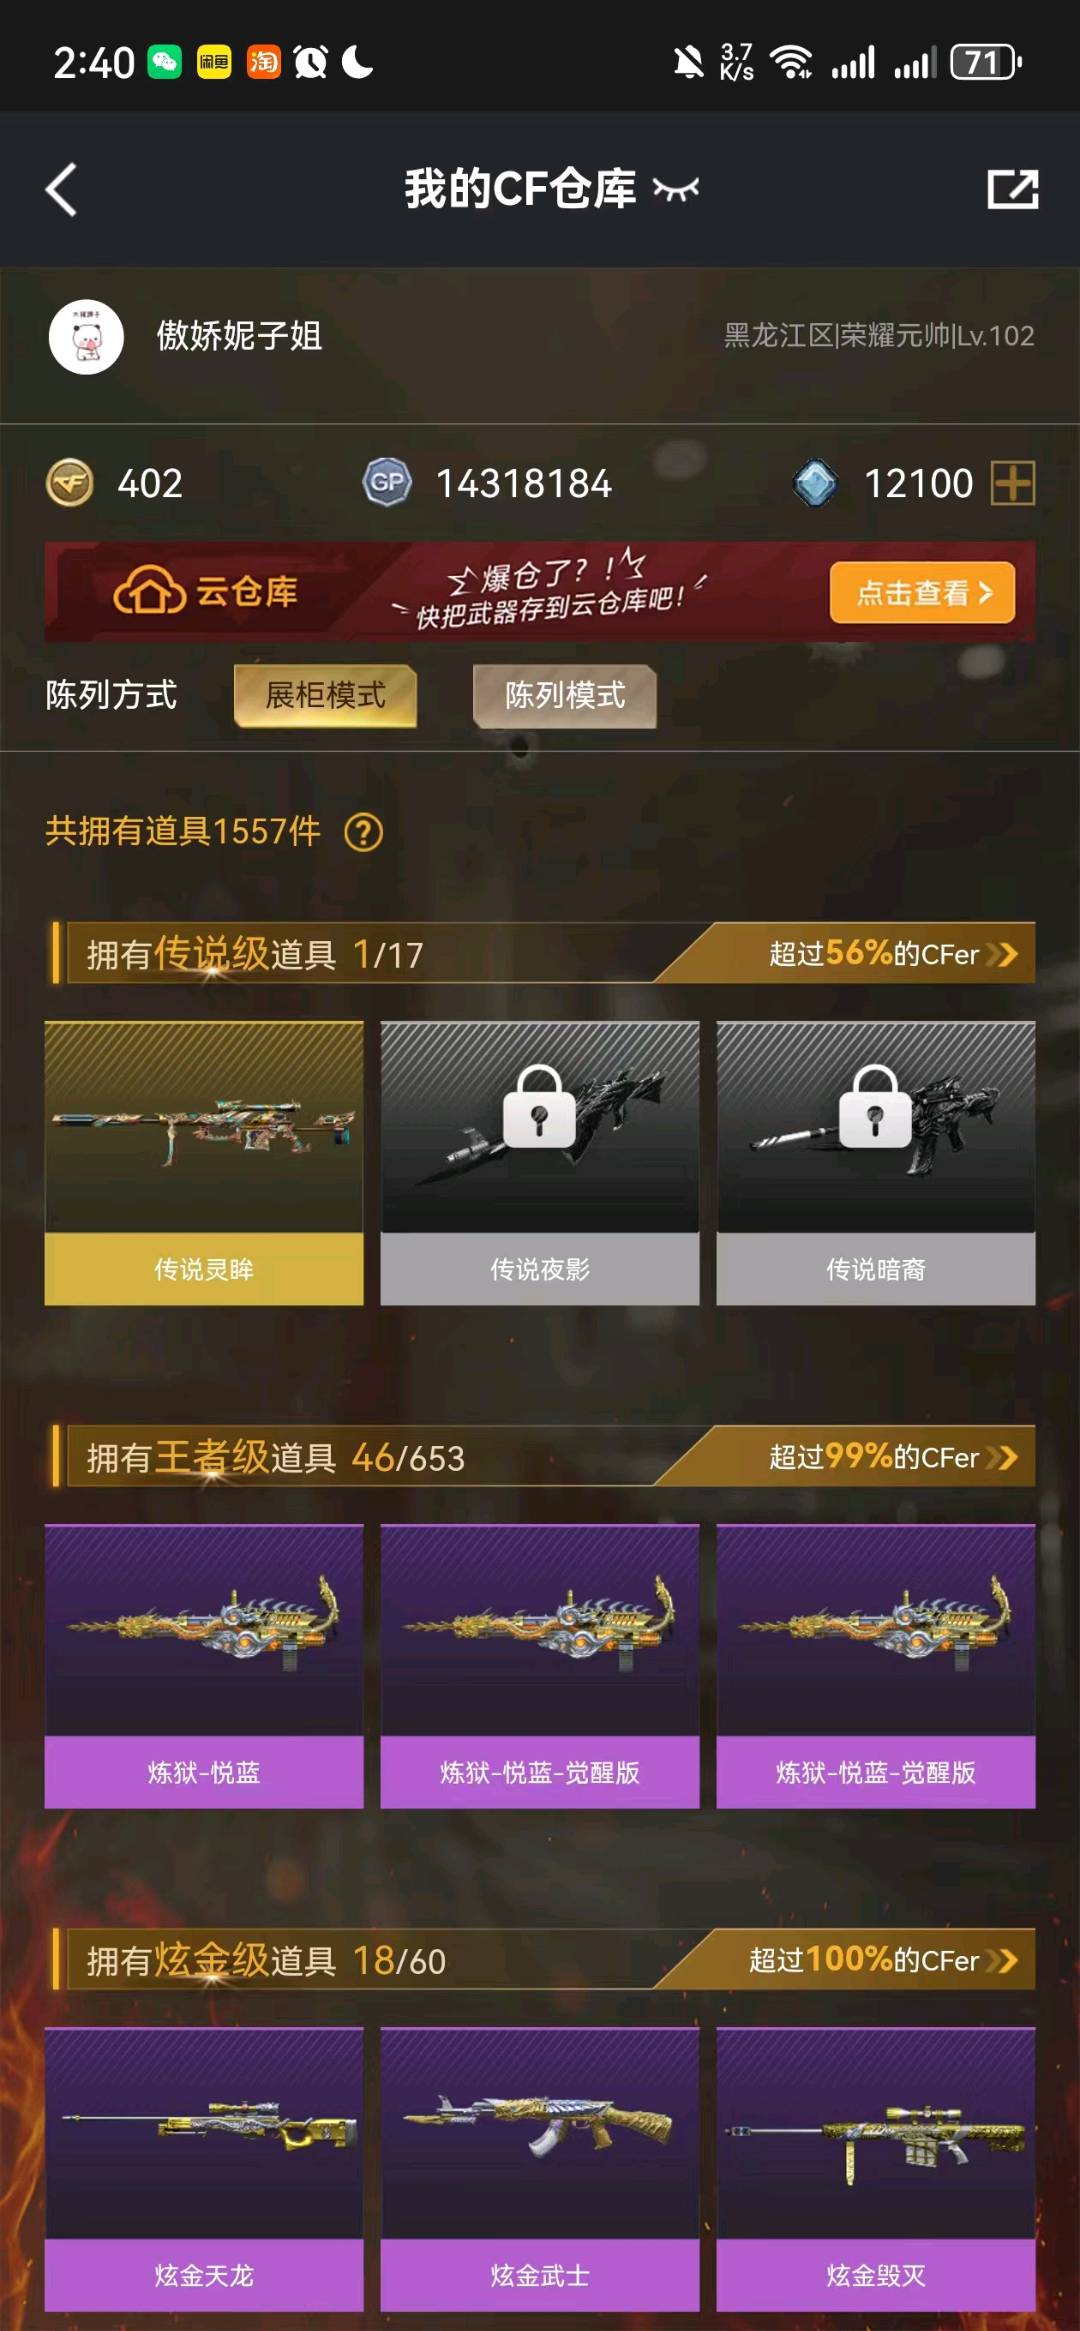Open the 炼狱-悦蓝 weapon card
This screenshot has width=1080, height=2331.
[x=204, y=1666]
